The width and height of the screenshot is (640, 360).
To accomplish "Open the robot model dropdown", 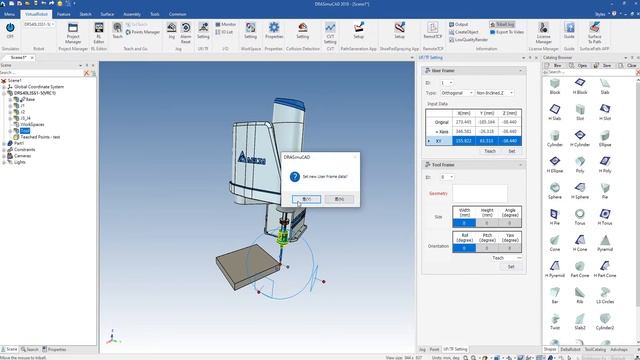I will [53, 24].
